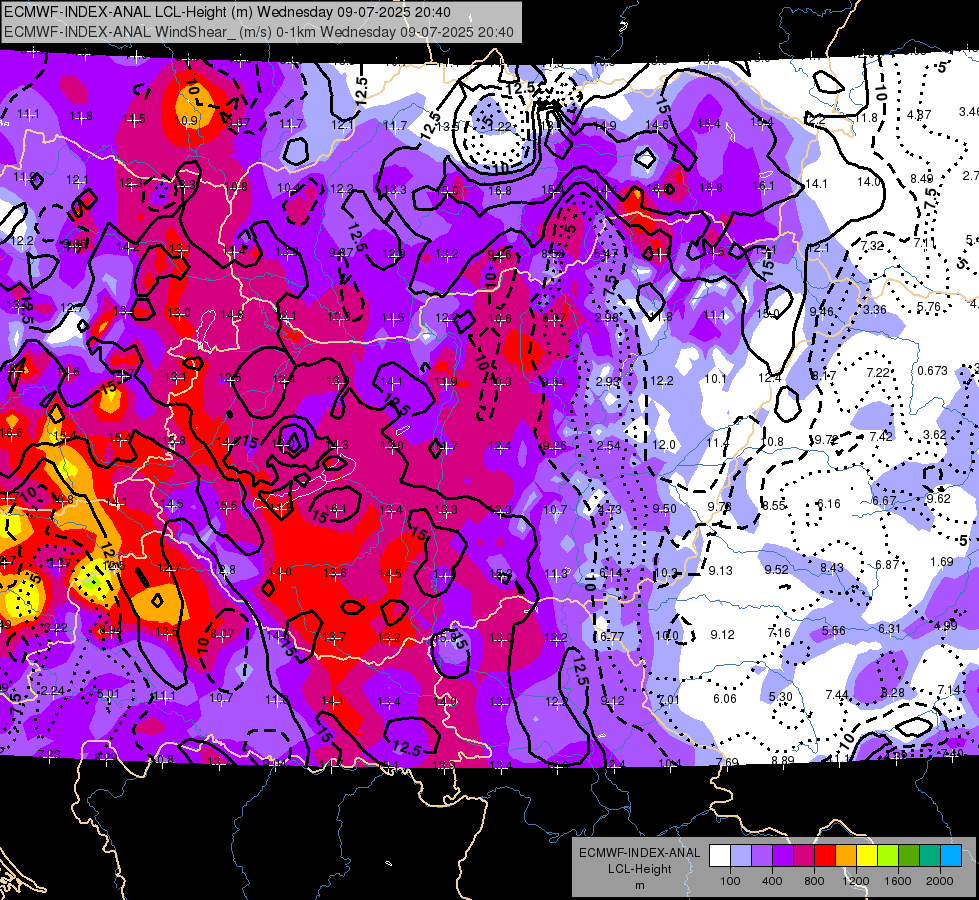The image size is (979, 900).
Task: Click the grid value 0.673
Action: 932,370
